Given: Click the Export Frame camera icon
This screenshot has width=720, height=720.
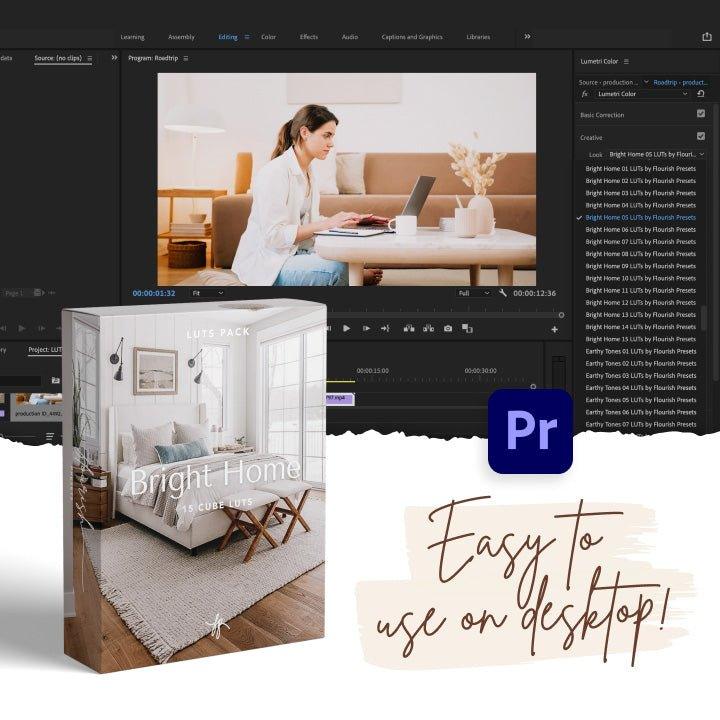Looking at the screenshot, I should click(x=447, y=328).
